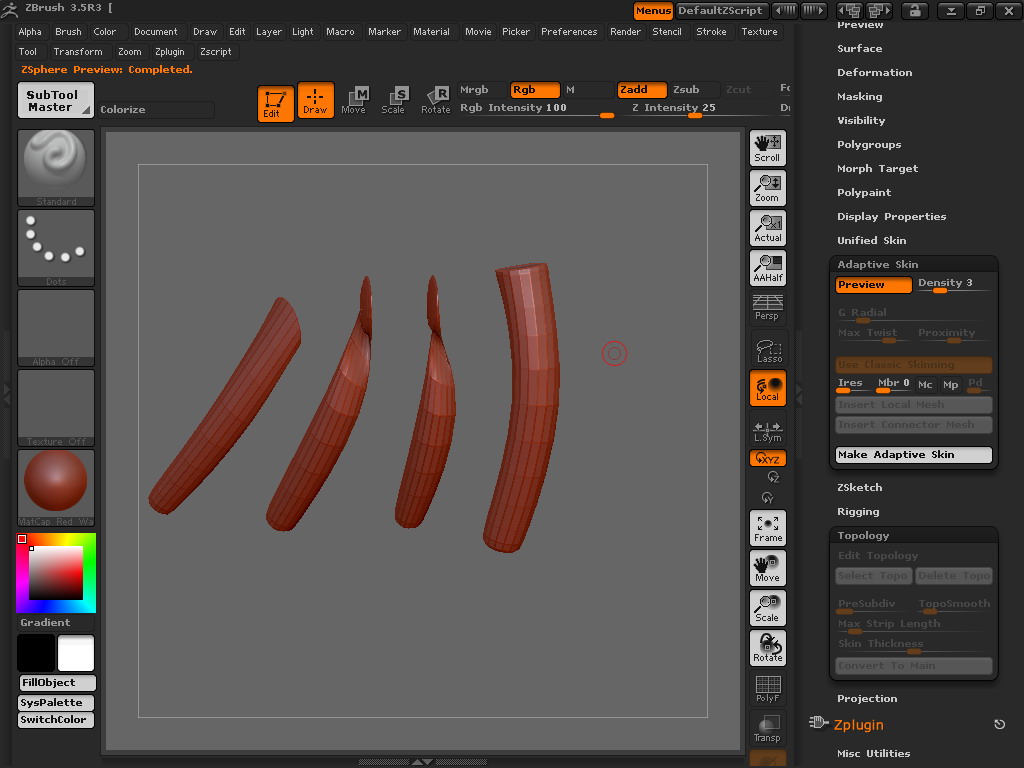Select the Zoom canvas icon

(767, 188)
